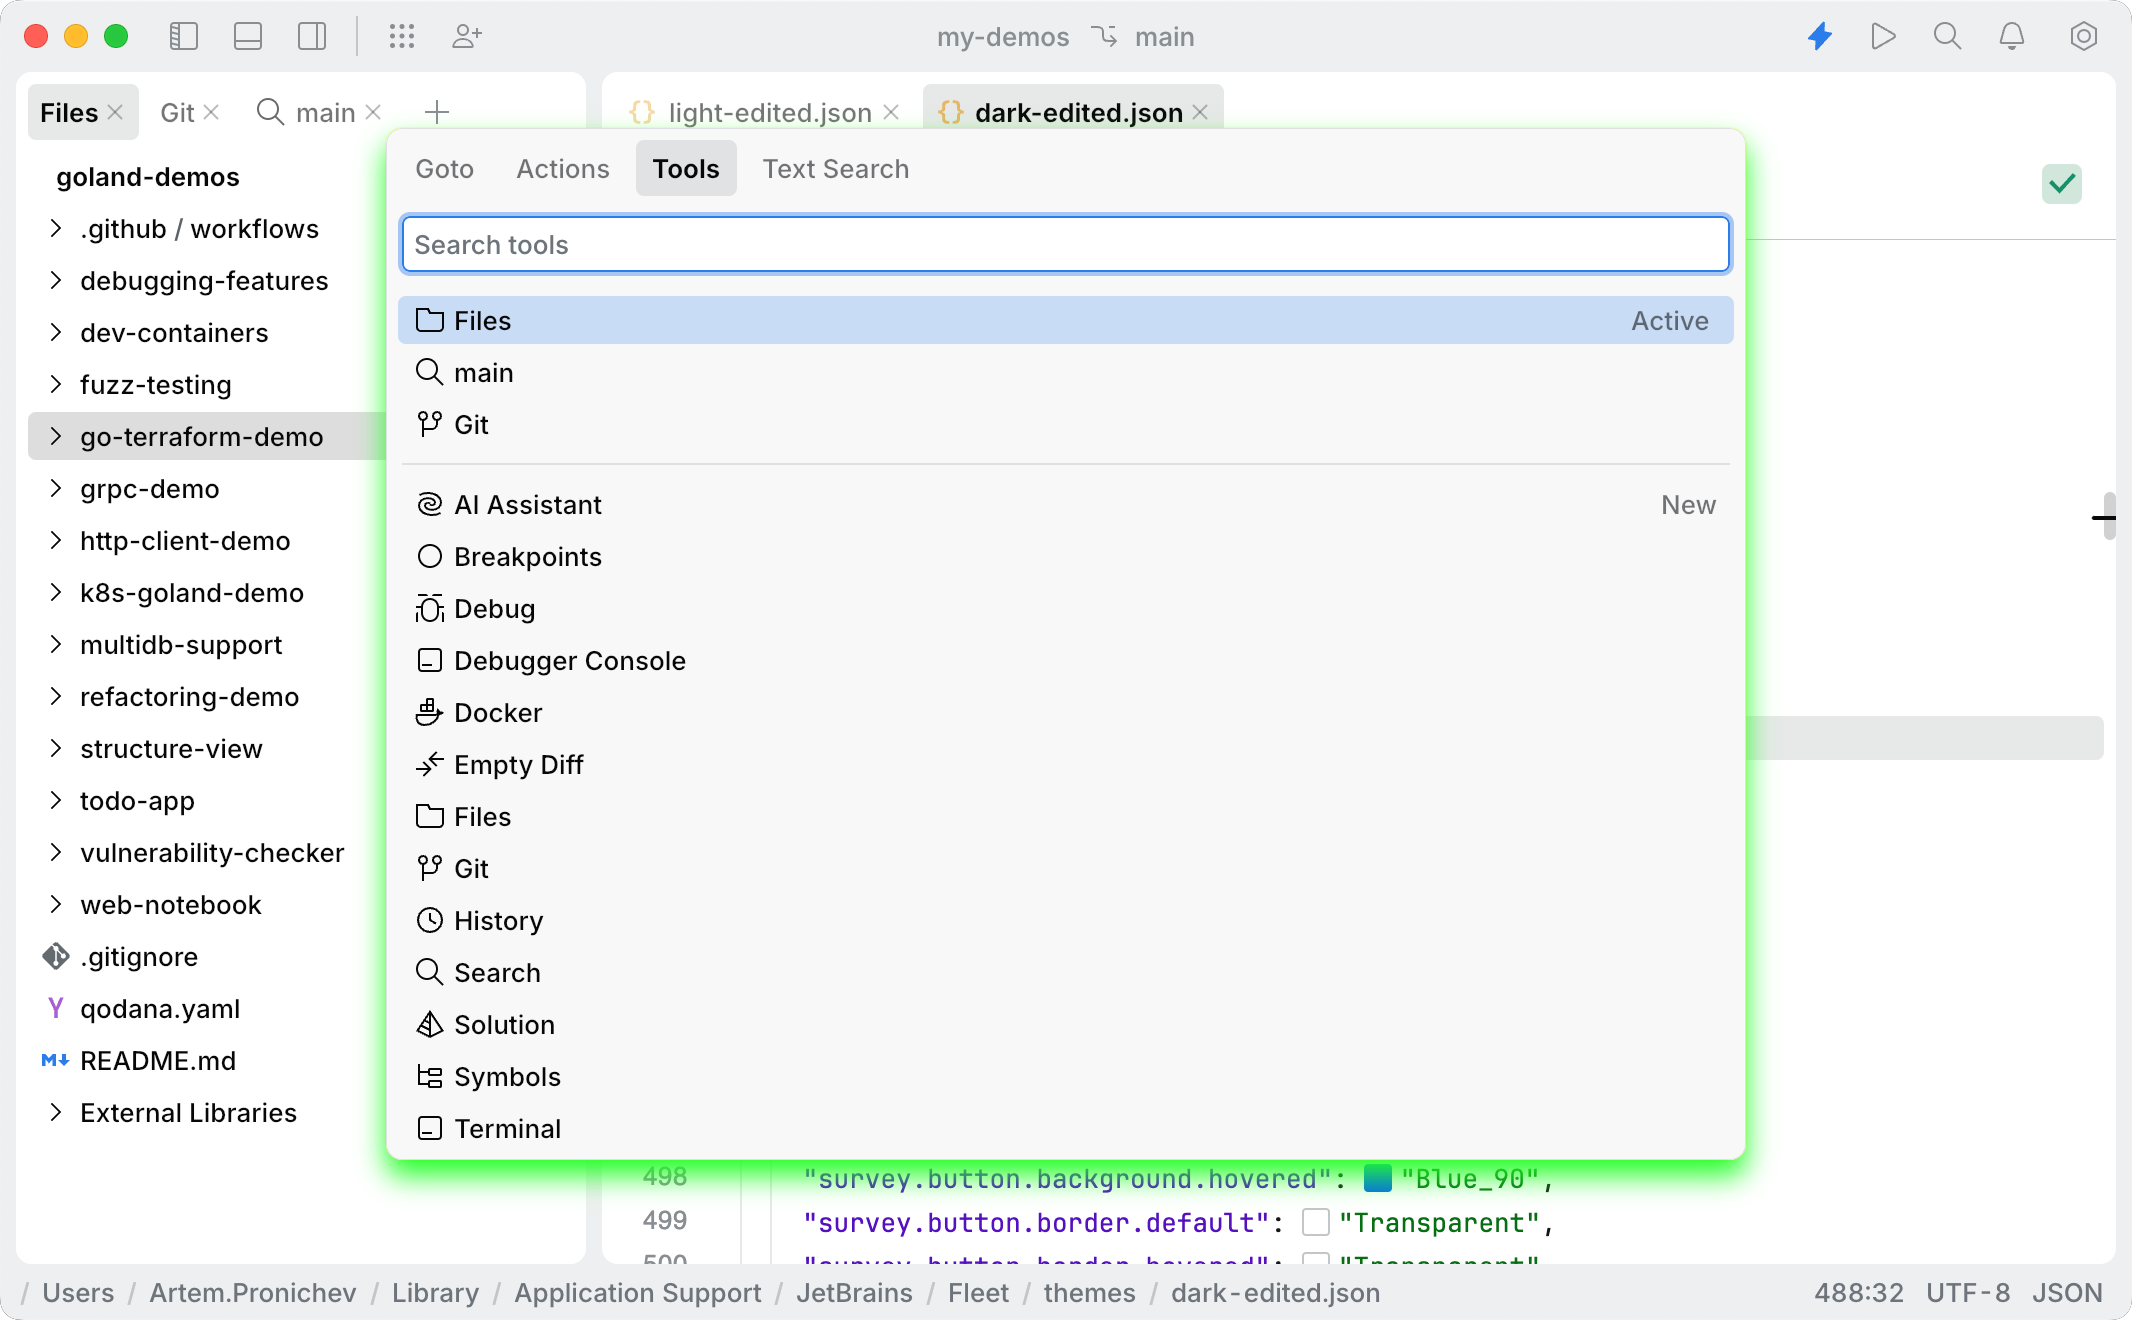Open the settings hexagon icon

pyautogui.click(x=2083, y=37)
